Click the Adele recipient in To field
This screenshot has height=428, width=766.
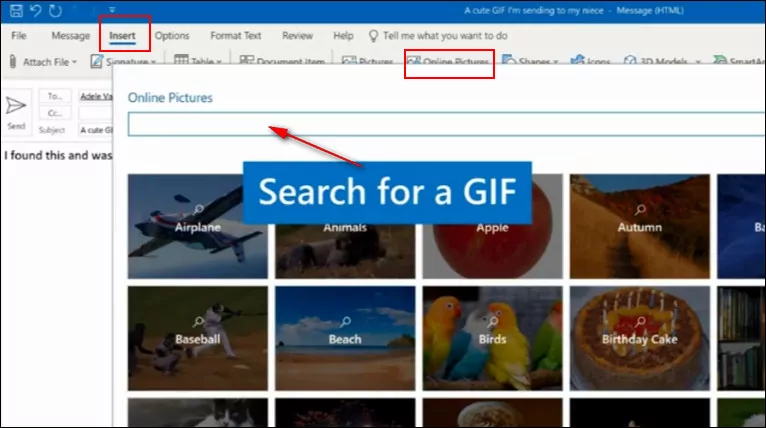pyautogui.click(x=96, y=96)
